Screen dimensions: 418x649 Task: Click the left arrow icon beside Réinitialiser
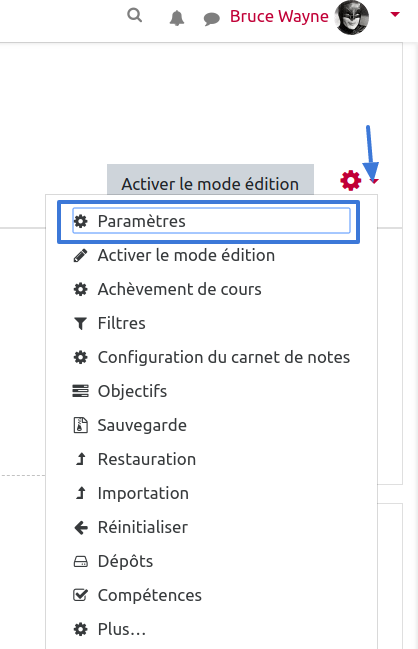coord(81,527)
